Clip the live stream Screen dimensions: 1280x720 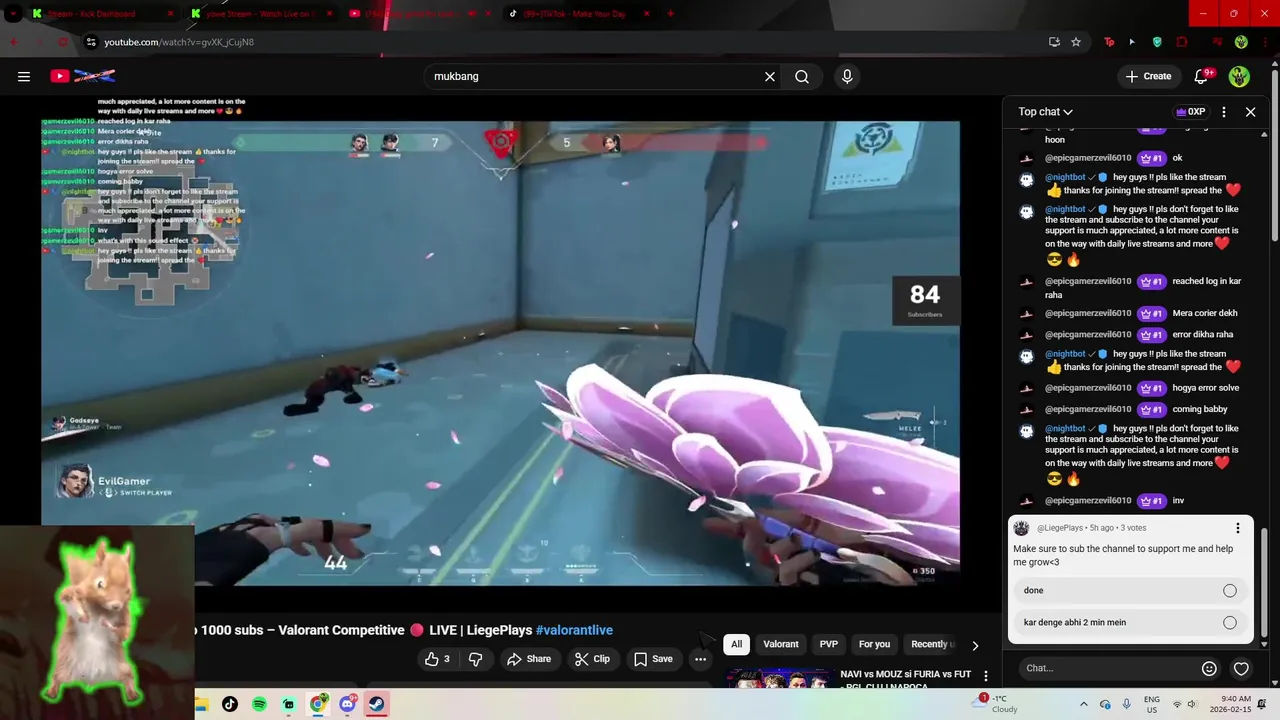[x=592, y=659]
